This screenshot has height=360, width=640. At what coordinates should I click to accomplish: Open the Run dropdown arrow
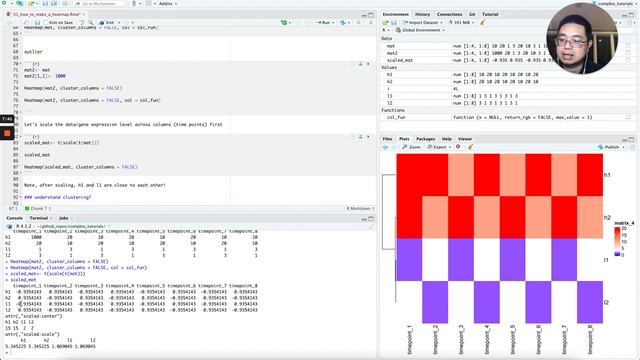point(333,23)
